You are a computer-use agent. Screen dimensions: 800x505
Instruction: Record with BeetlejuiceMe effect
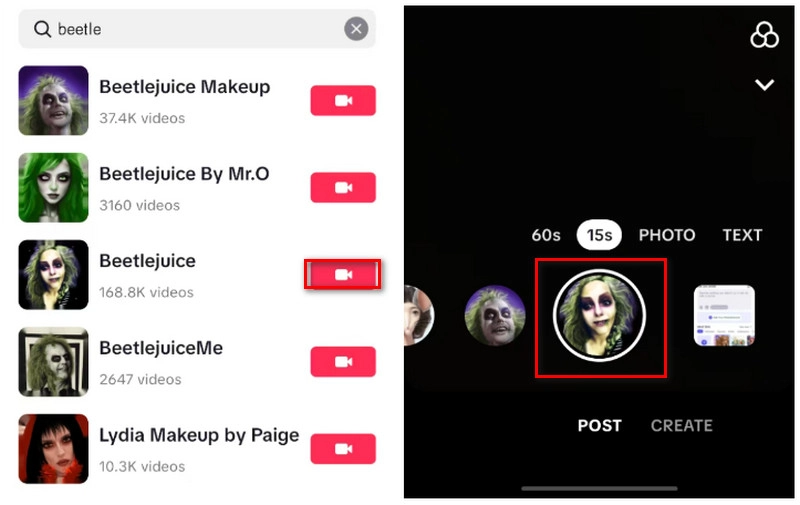(343, 362)
